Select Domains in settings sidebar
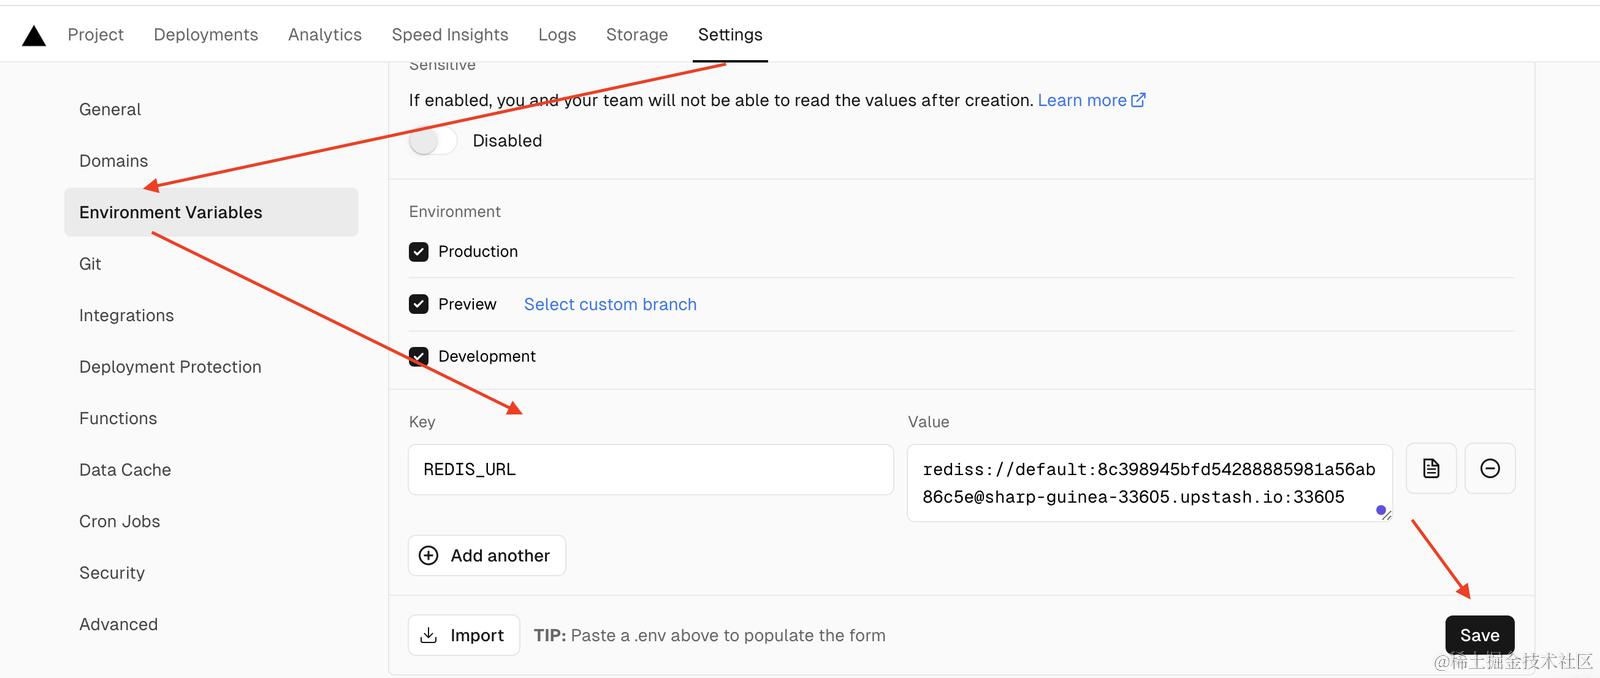Image resolution: width=1600 pixels, height=678 pixels. coord(113,161)
